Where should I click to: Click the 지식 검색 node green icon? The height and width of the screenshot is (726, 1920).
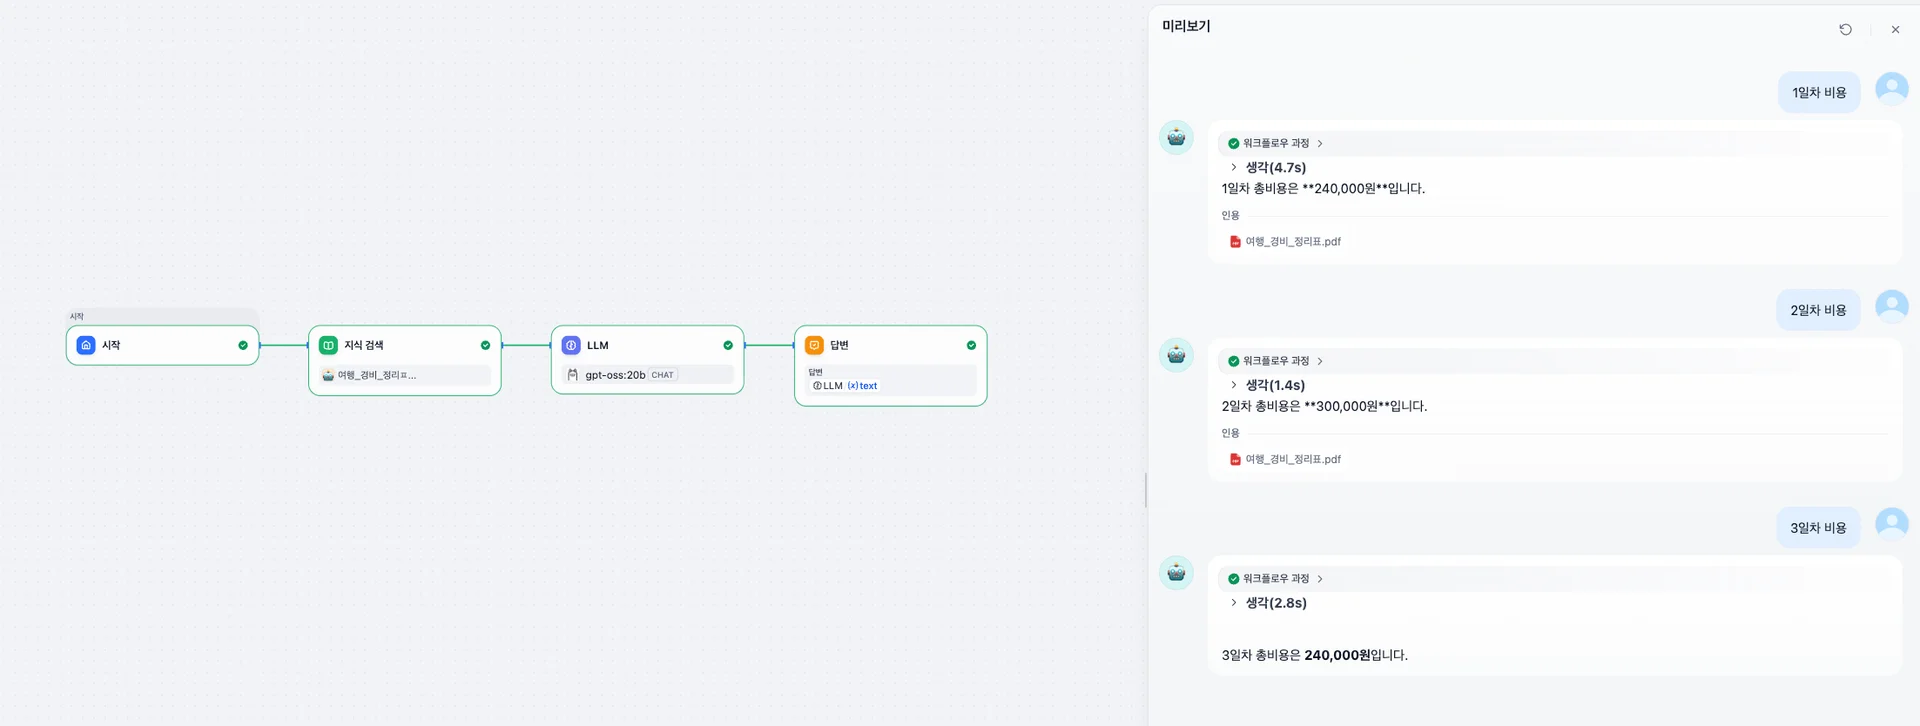(x=328, y=345)
